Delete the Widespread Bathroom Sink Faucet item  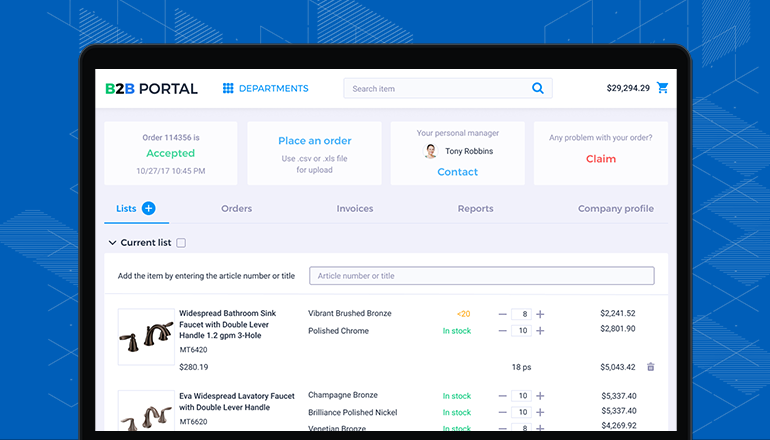[651, 367]
